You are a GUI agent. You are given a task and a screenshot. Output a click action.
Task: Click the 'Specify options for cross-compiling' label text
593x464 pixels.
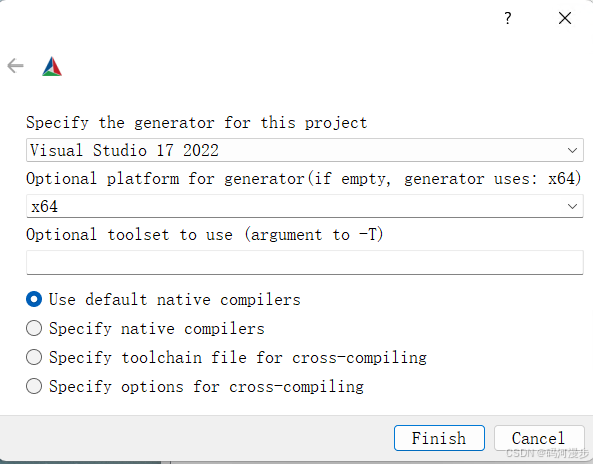(206, 386)
